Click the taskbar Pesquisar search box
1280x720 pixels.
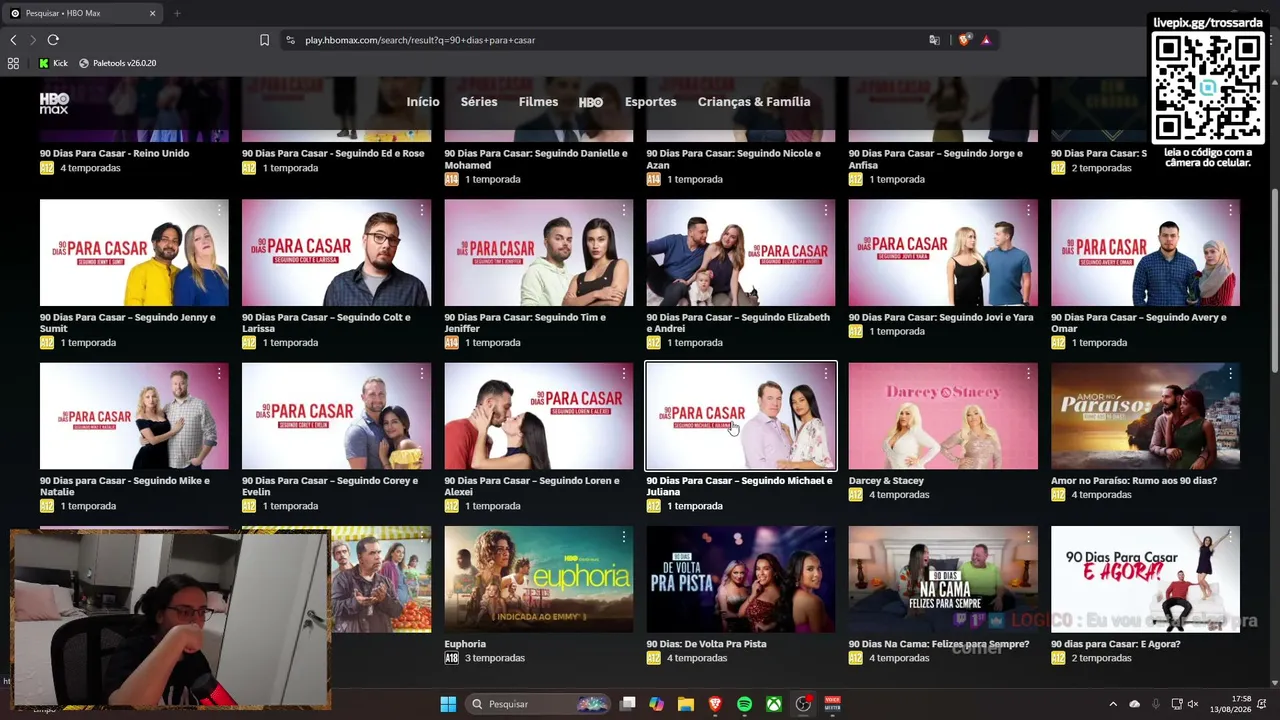(x=540, y=704)
